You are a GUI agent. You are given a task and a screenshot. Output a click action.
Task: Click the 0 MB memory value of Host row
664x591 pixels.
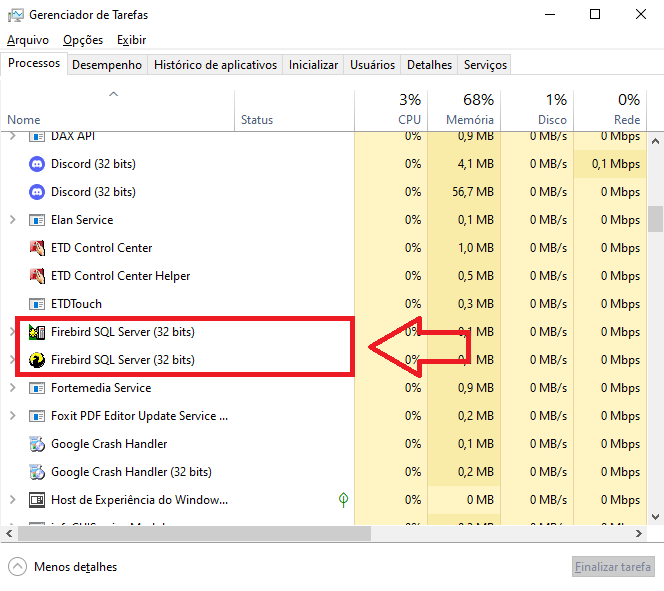(x=480, y=500)
